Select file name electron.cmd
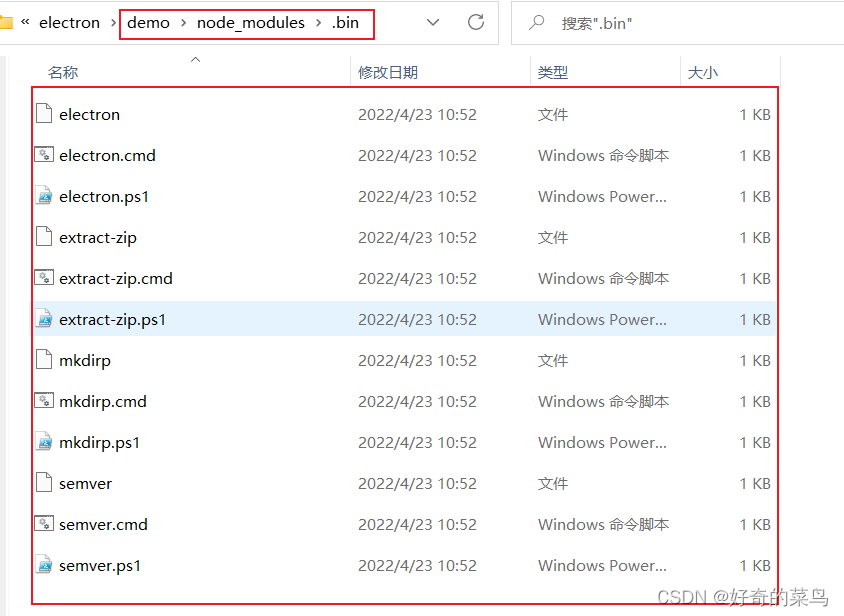Viewport: 844px width, 616px height. [x=107, y=155]
